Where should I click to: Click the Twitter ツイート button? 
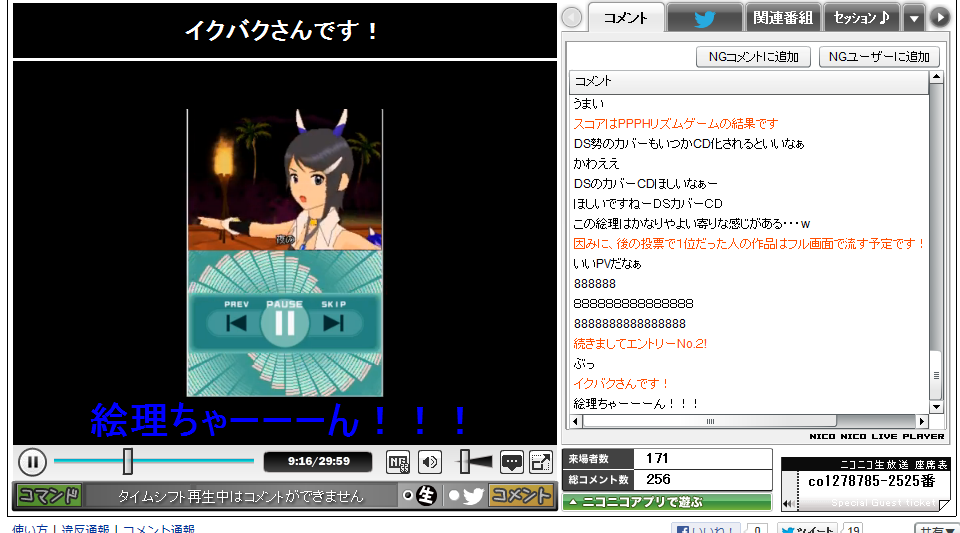[808, 529]
